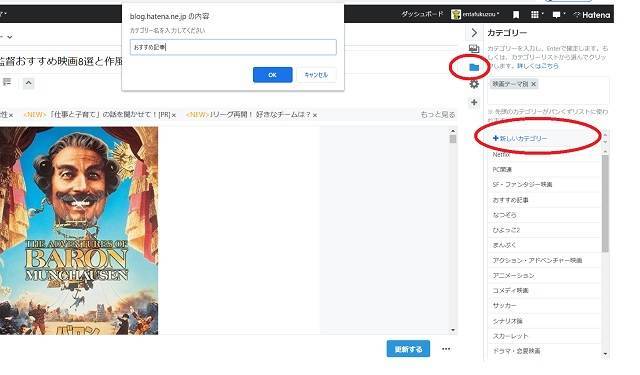Click キャンセル in the dialog
Screen dimensions: 640x375
[x=316, y=75]
